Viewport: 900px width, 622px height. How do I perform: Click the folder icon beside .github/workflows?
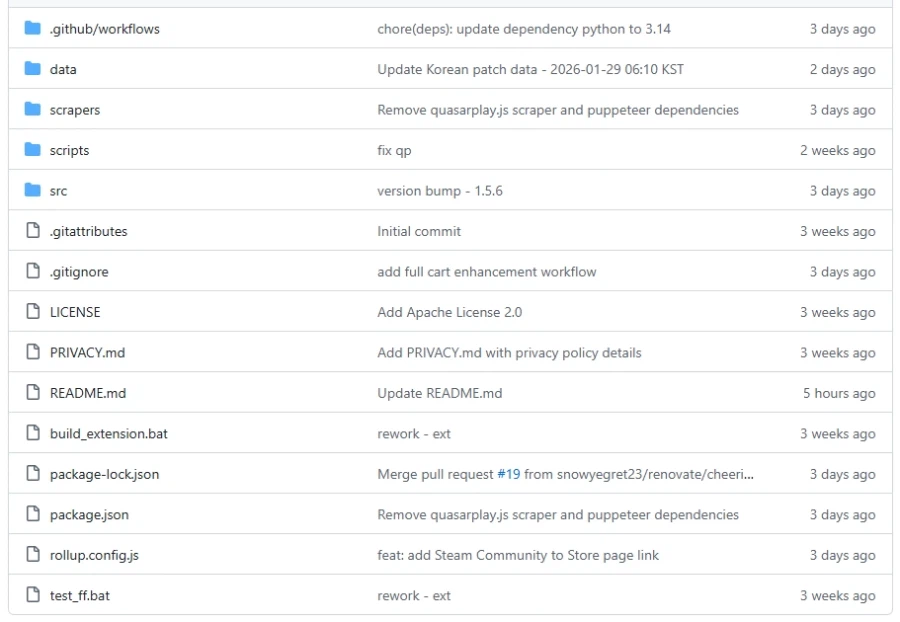[32, 29]
